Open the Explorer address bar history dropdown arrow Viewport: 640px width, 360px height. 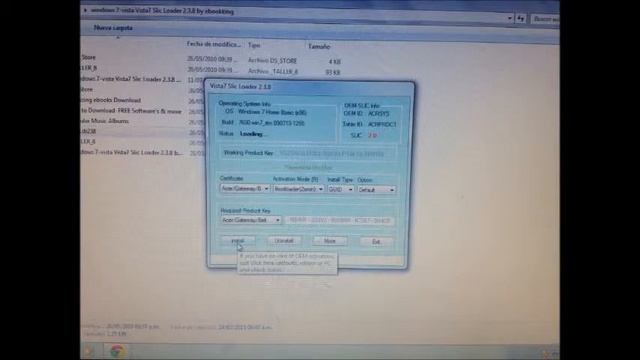point(510,18)
